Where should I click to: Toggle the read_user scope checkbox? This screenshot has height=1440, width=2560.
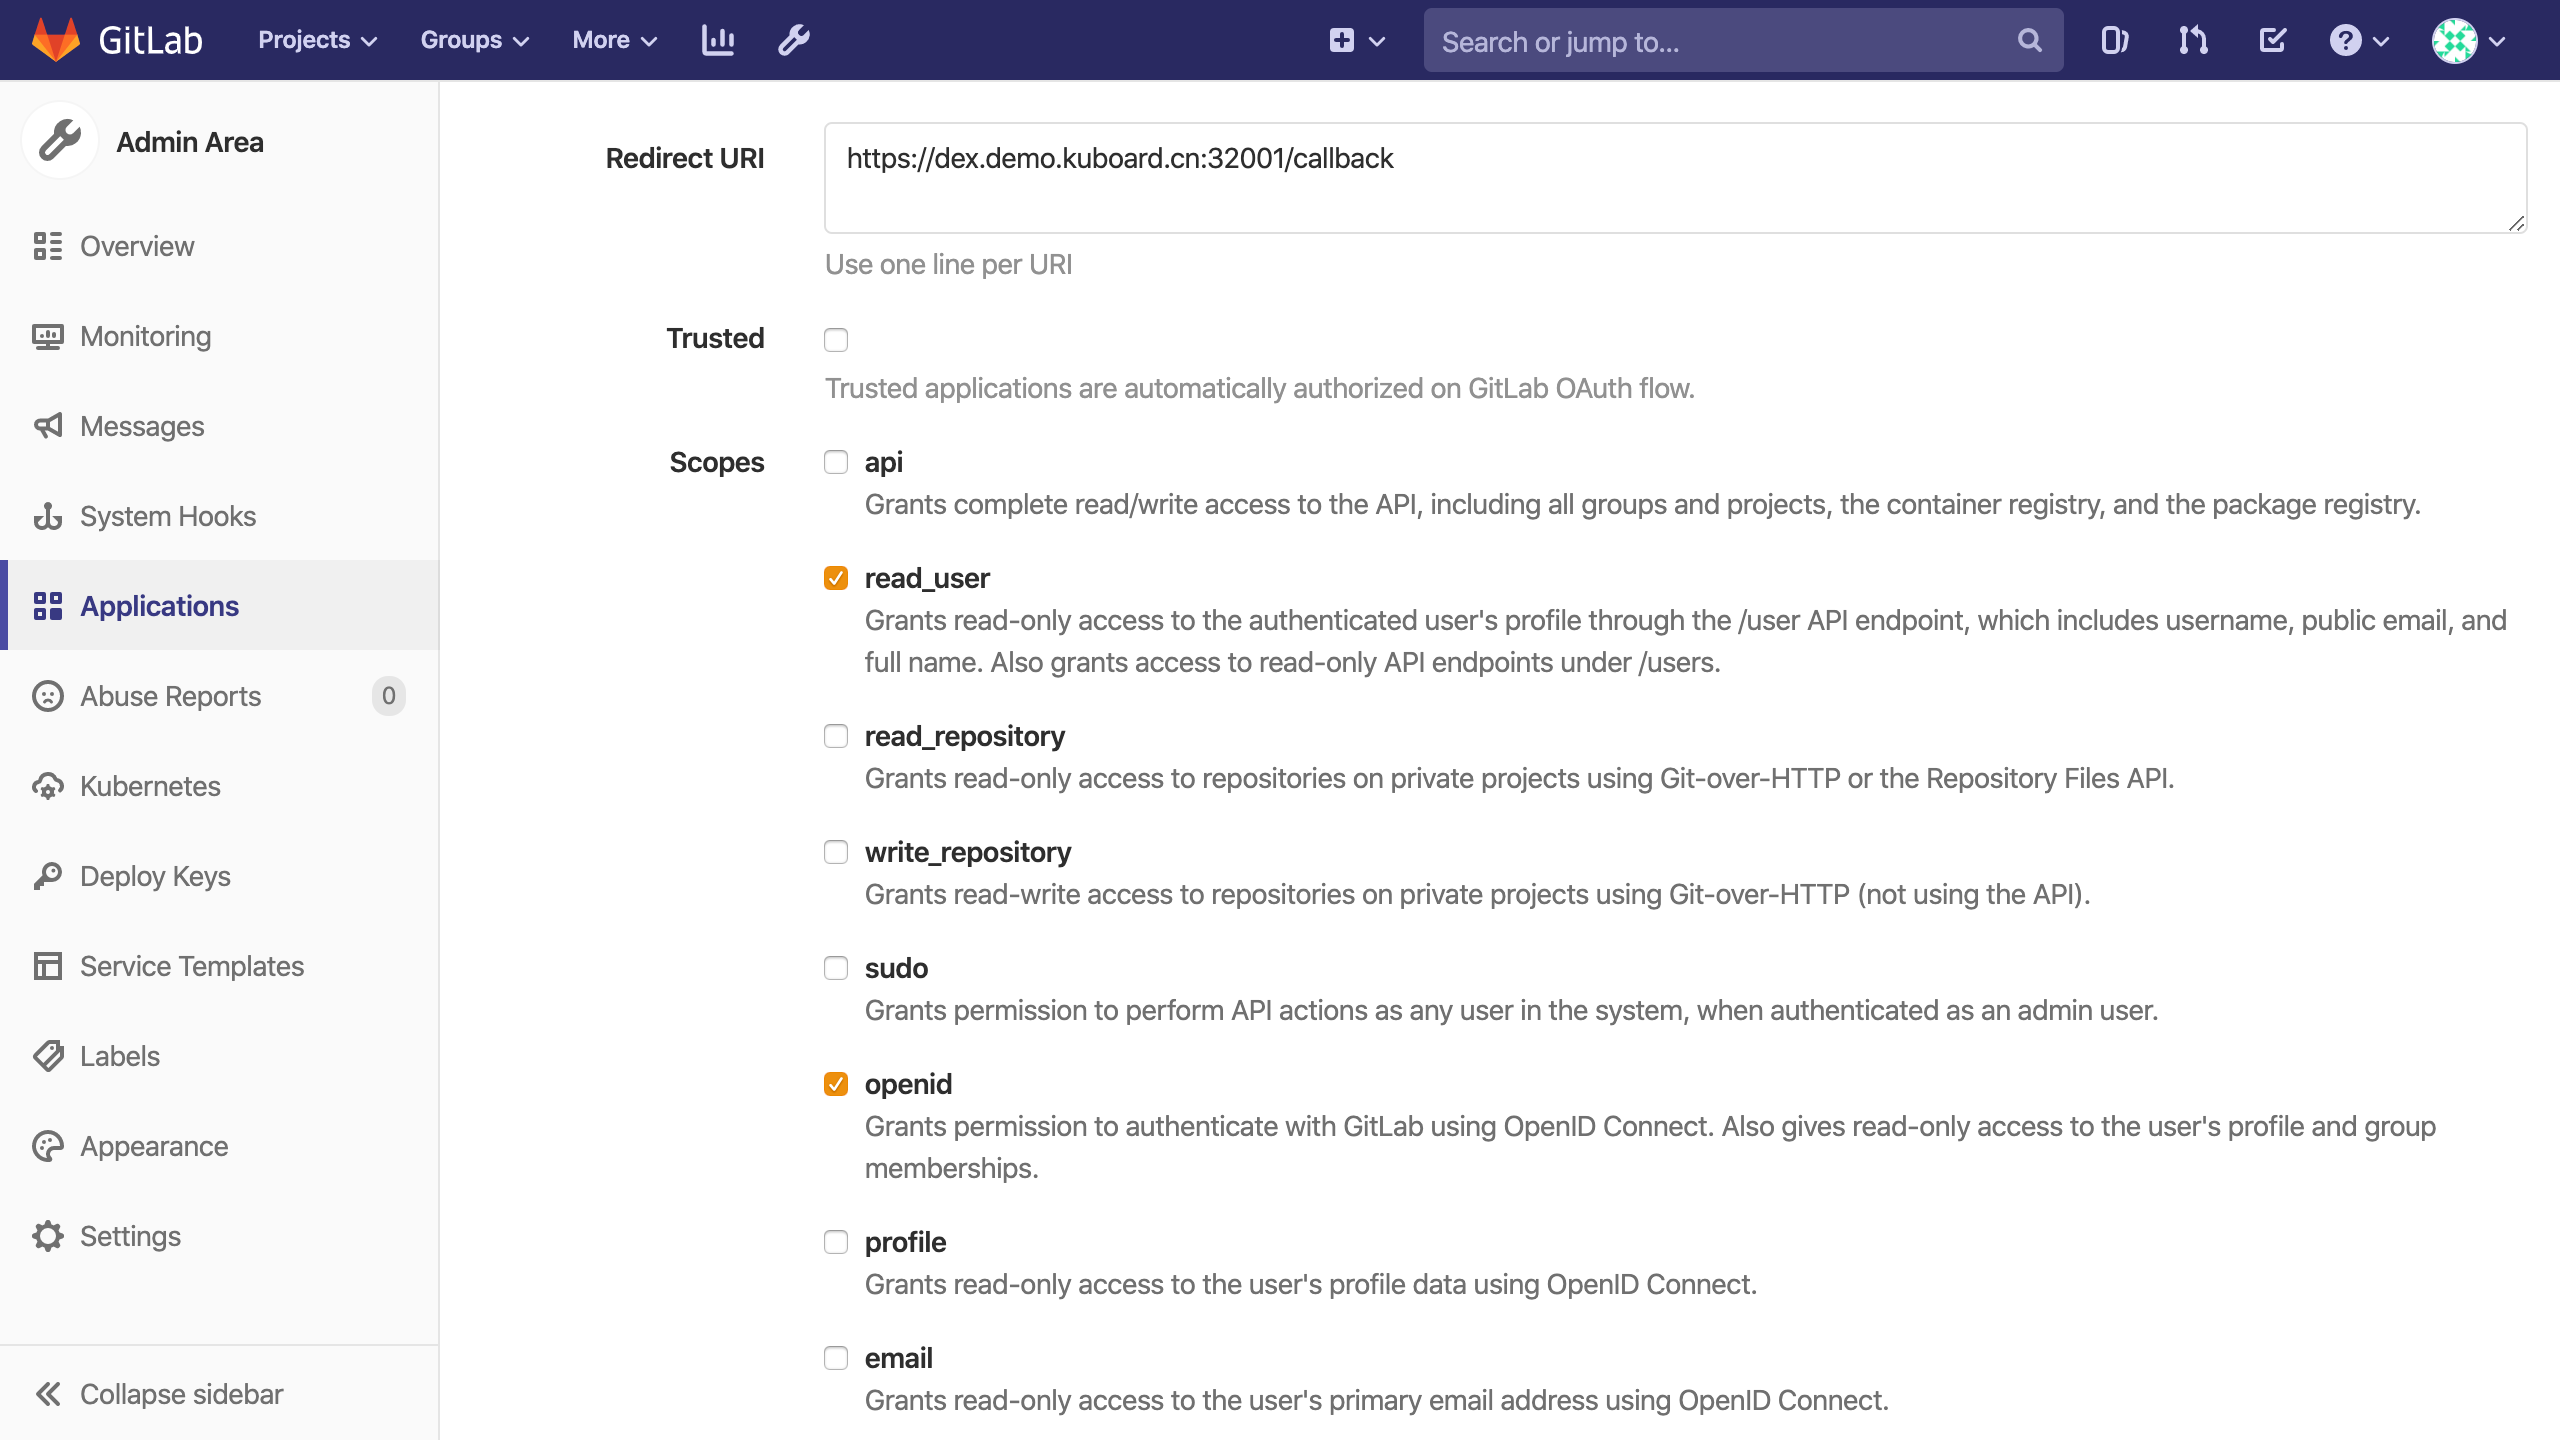coord(837,577)
